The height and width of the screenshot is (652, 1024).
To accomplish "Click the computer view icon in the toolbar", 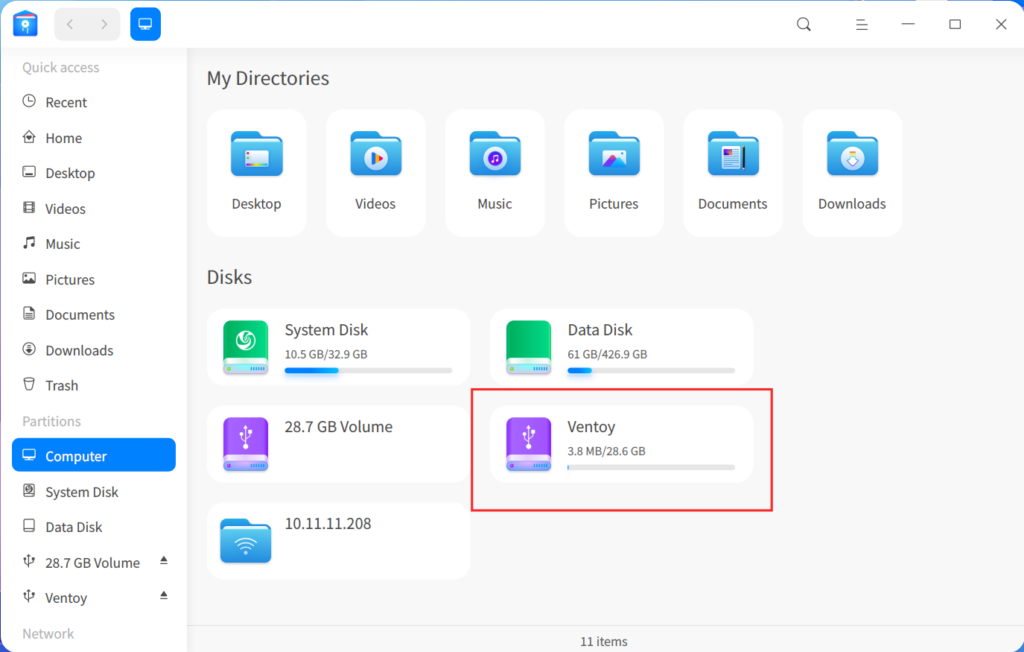I will coord(145,23).
